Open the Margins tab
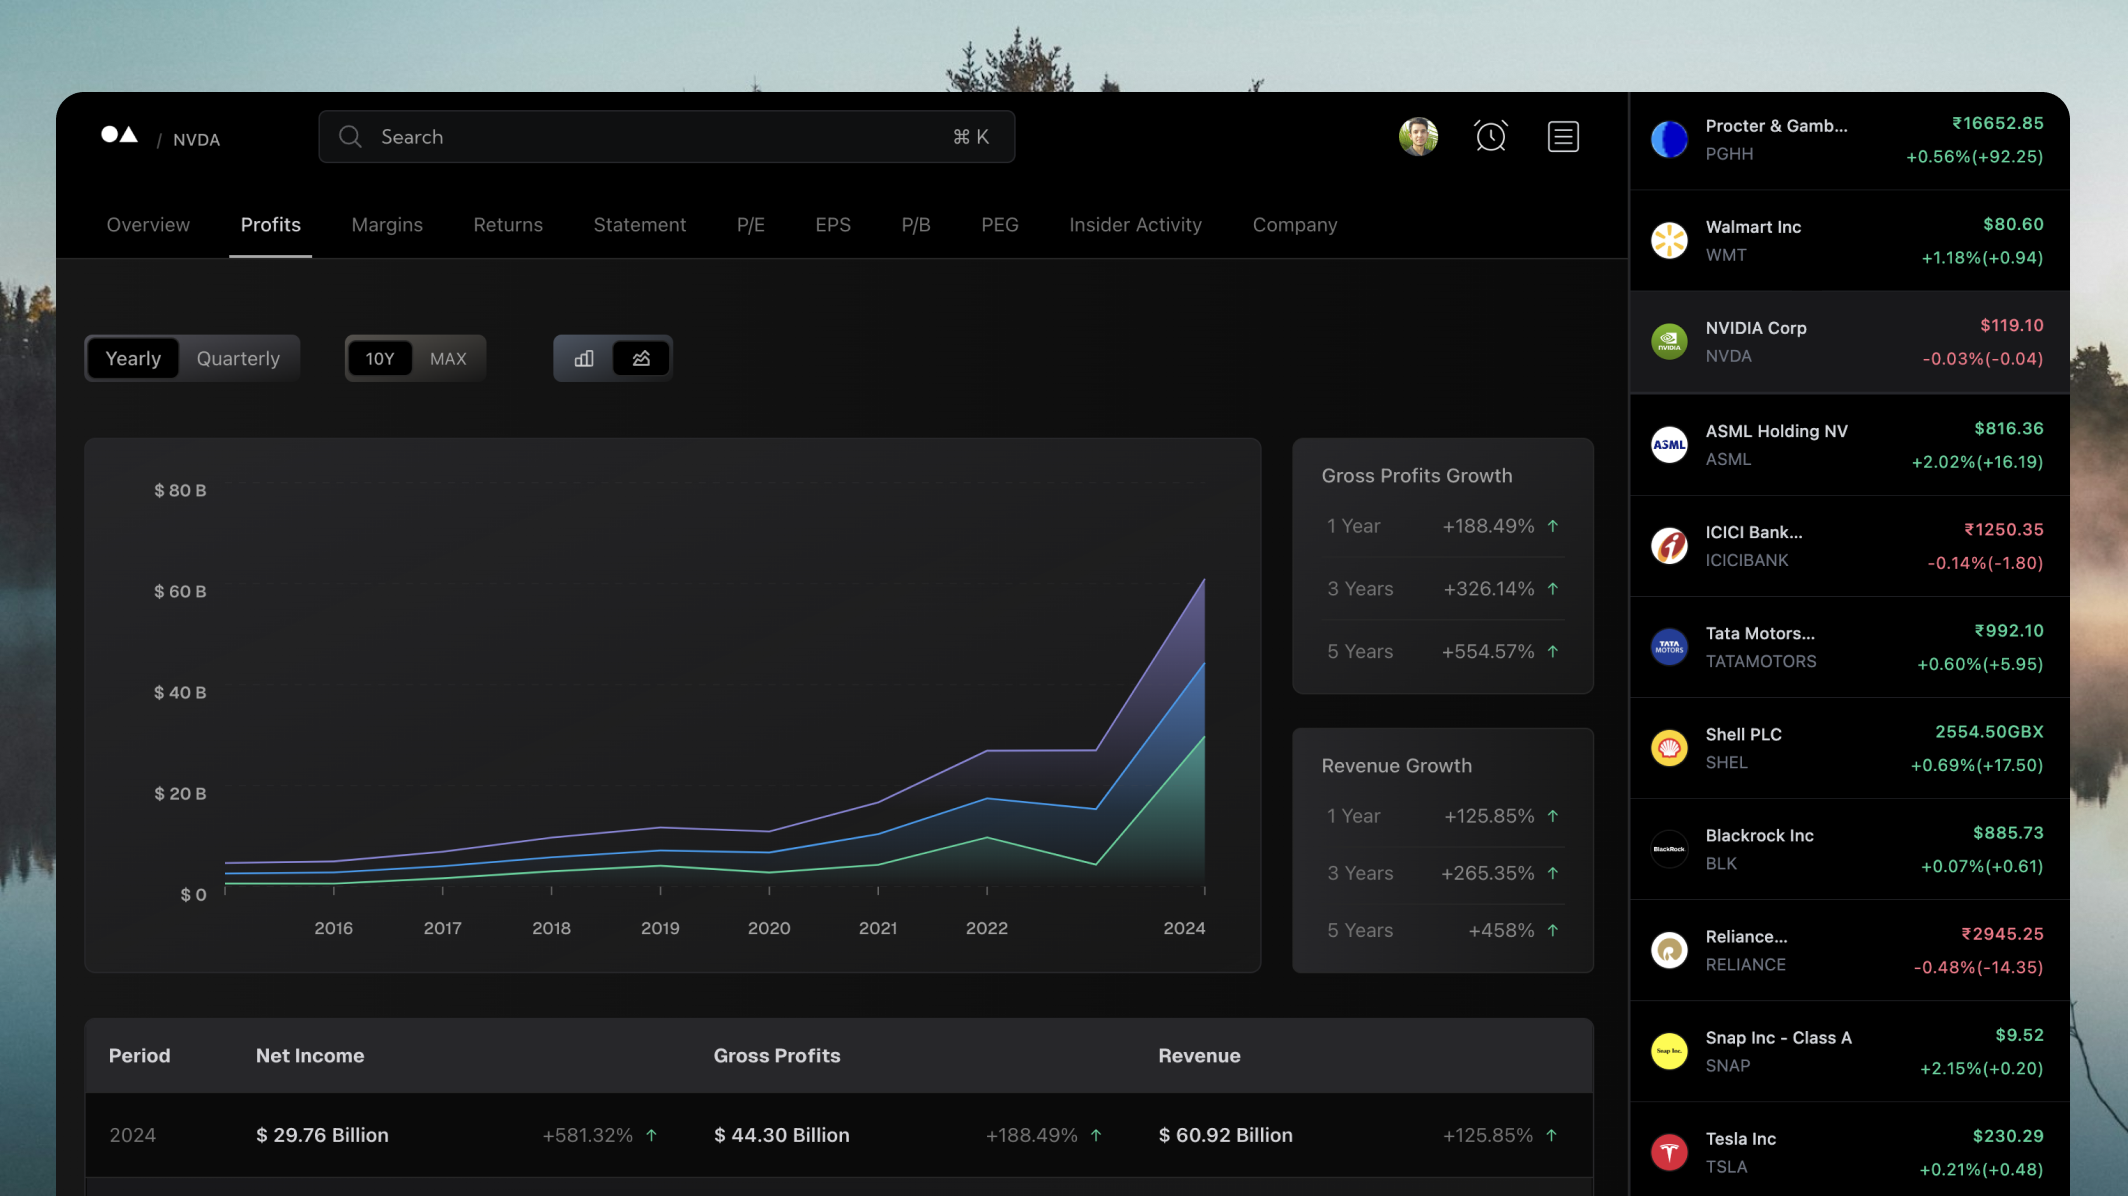This screenshot has height=1196, width=2128. coord(387,225)
